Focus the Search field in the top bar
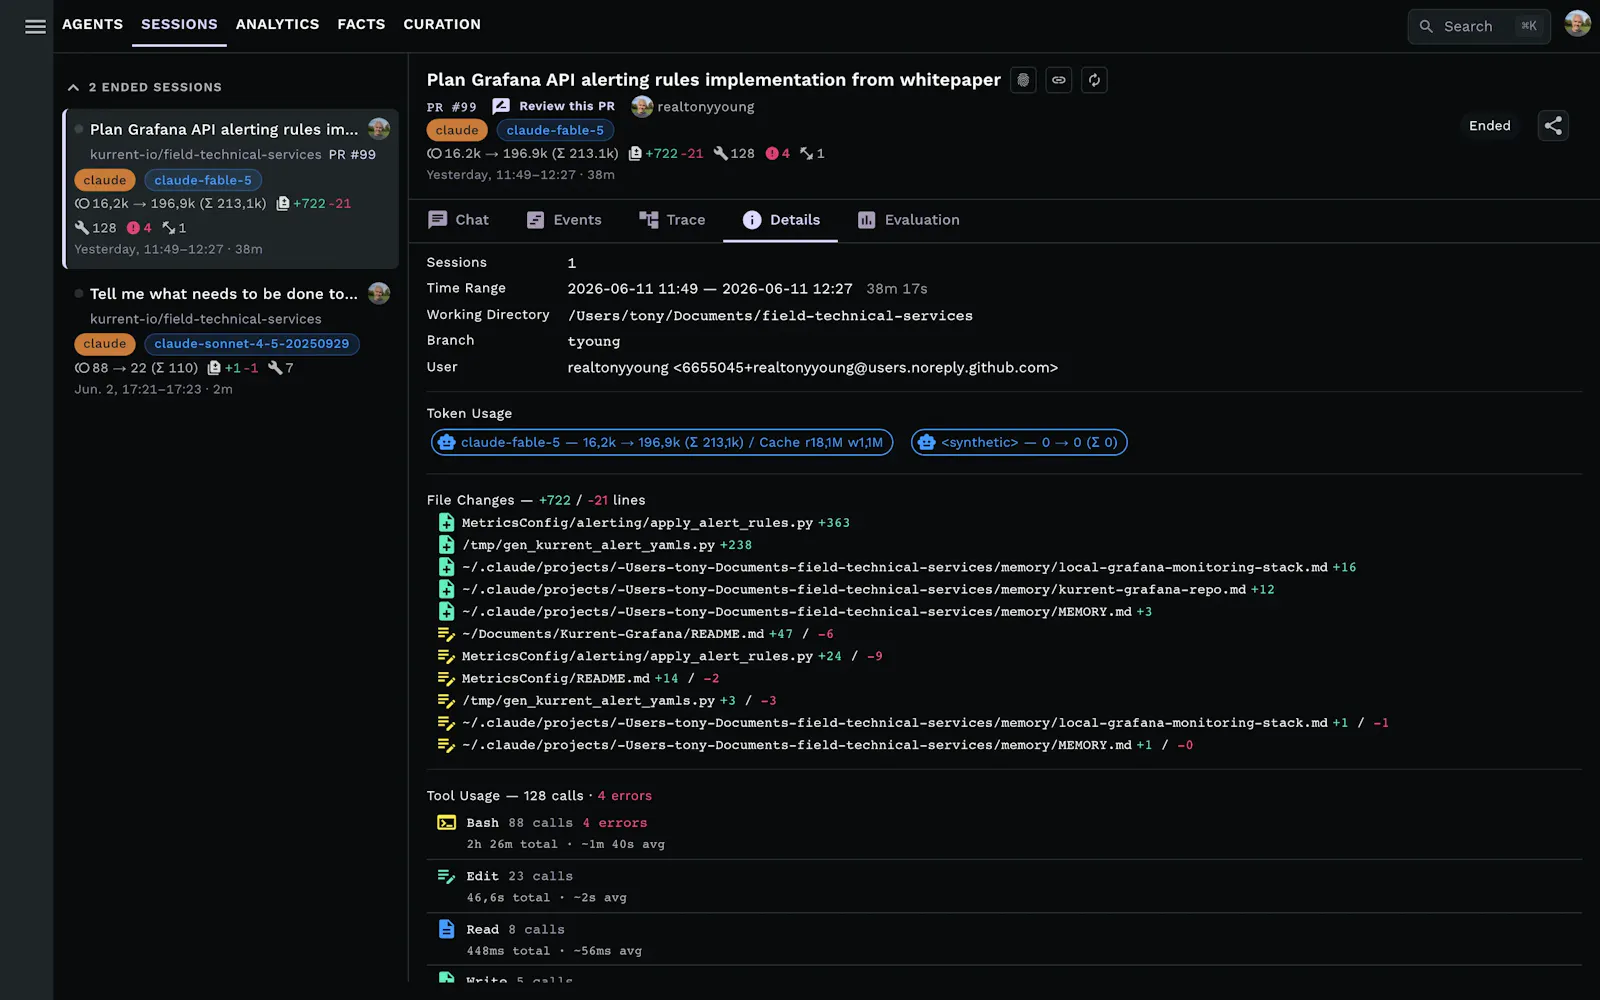The image size is (1600, 1000). pos(1478,26)
